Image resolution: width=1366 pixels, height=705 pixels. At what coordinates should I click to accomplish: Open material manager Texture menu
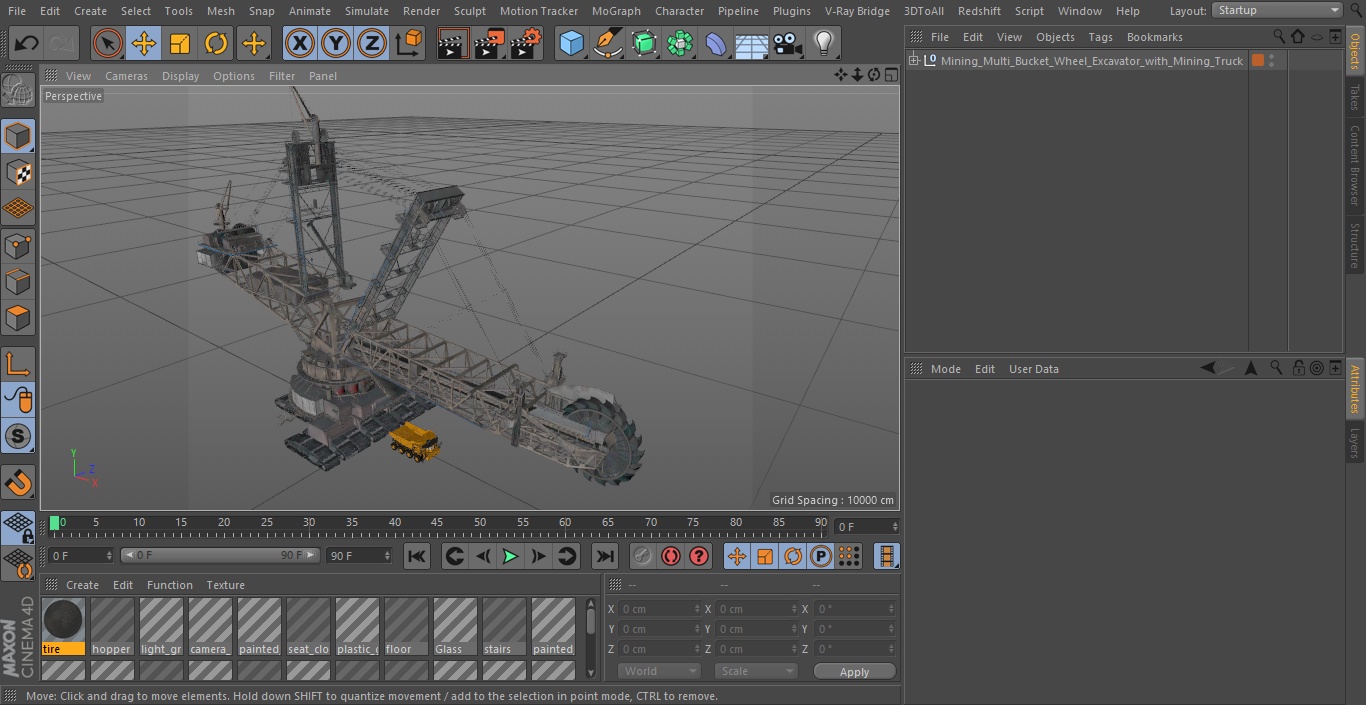click(225, 585)
